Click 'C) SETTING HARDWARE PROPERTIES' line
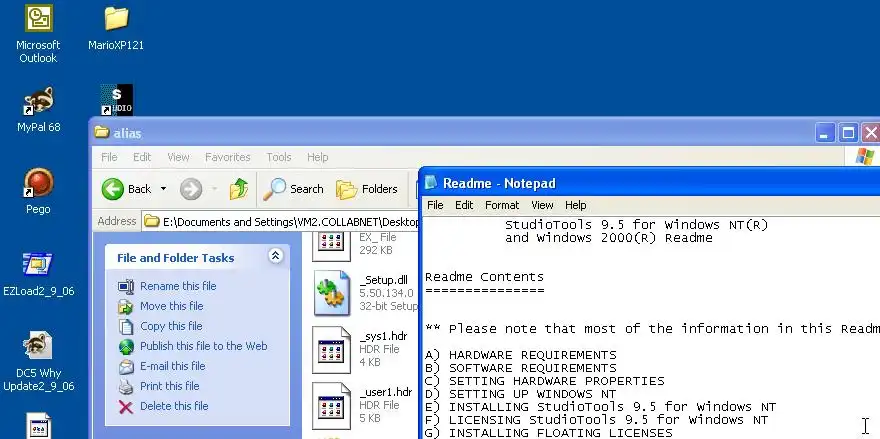Image resolution: width=880 pixels, height=439 pixels. (544, 381)
